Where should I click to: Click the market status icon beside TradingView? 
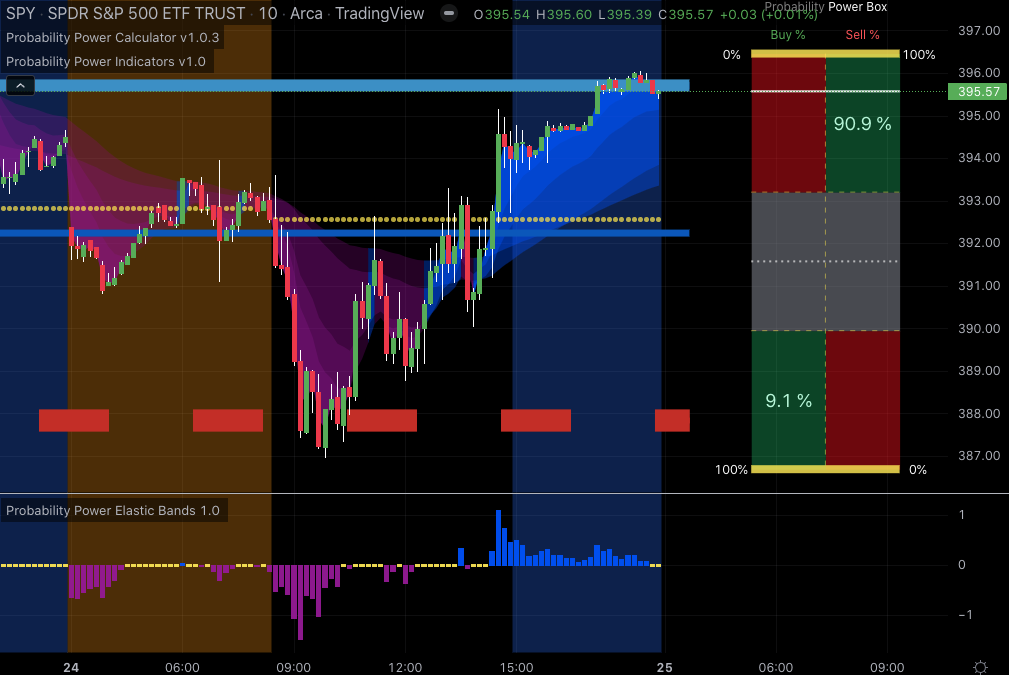pyautogui.click(x=450, y=14)
